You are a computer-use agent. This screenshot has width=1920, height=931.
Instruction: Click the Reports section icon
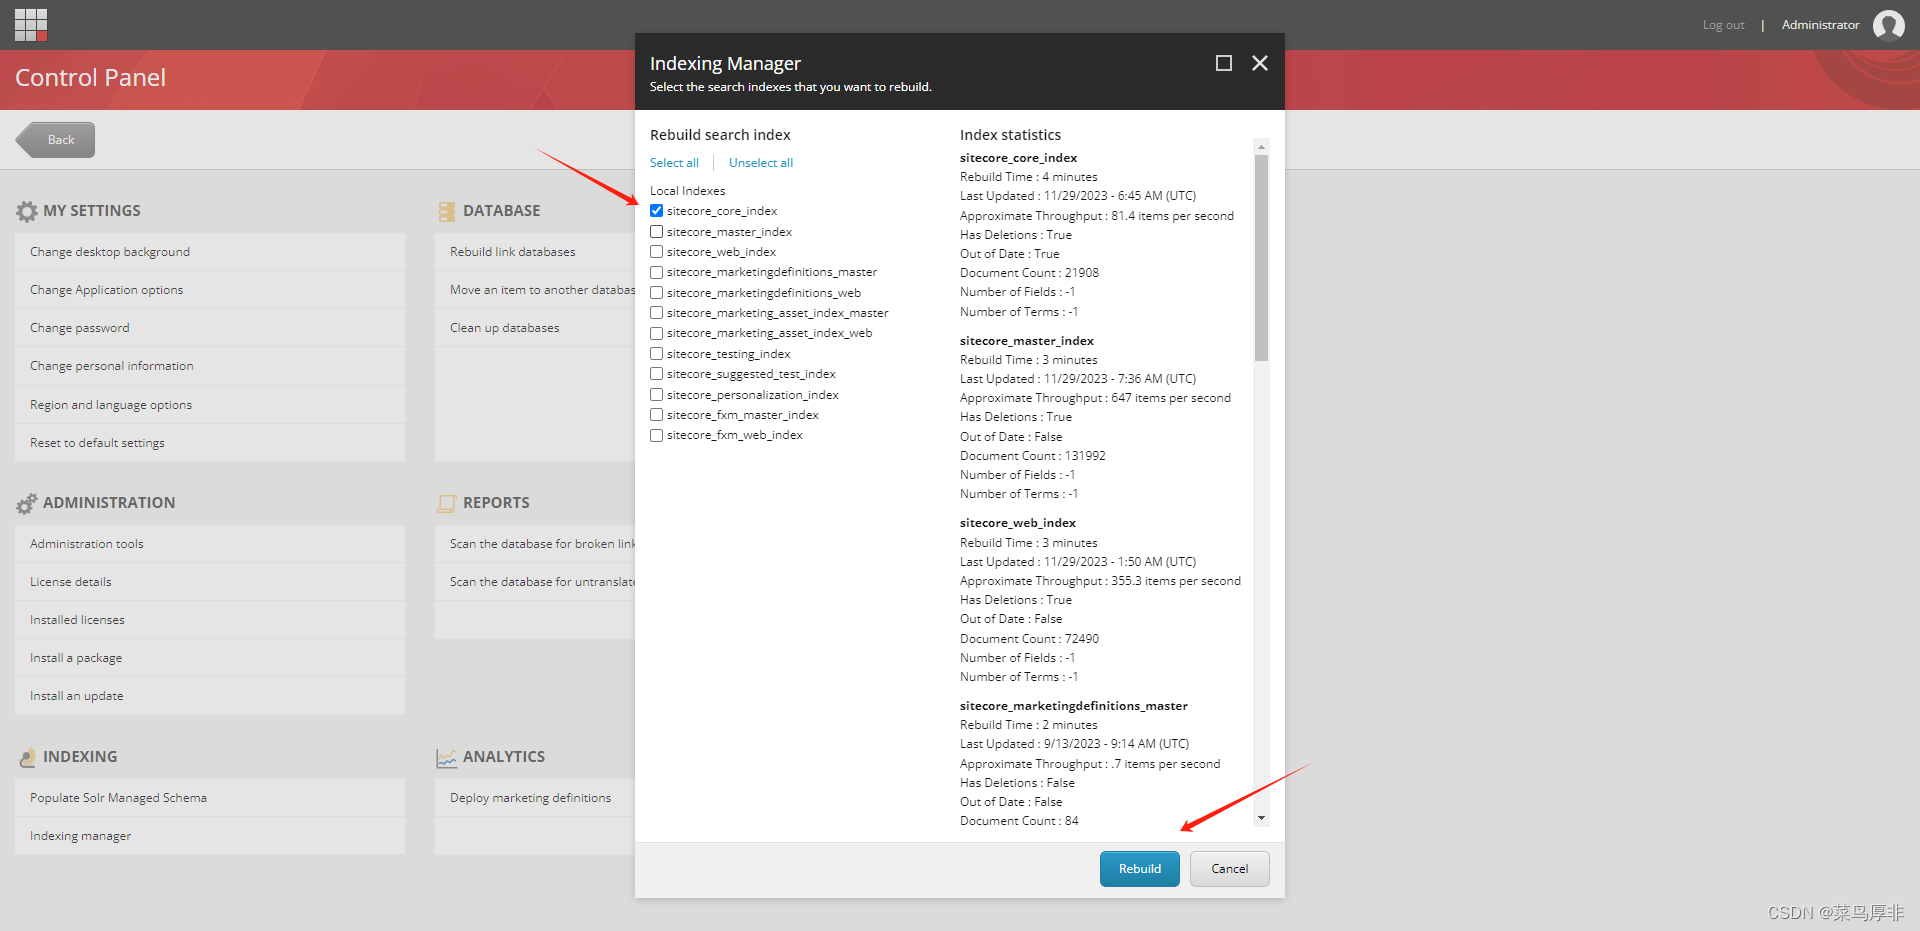pos(447,503)
